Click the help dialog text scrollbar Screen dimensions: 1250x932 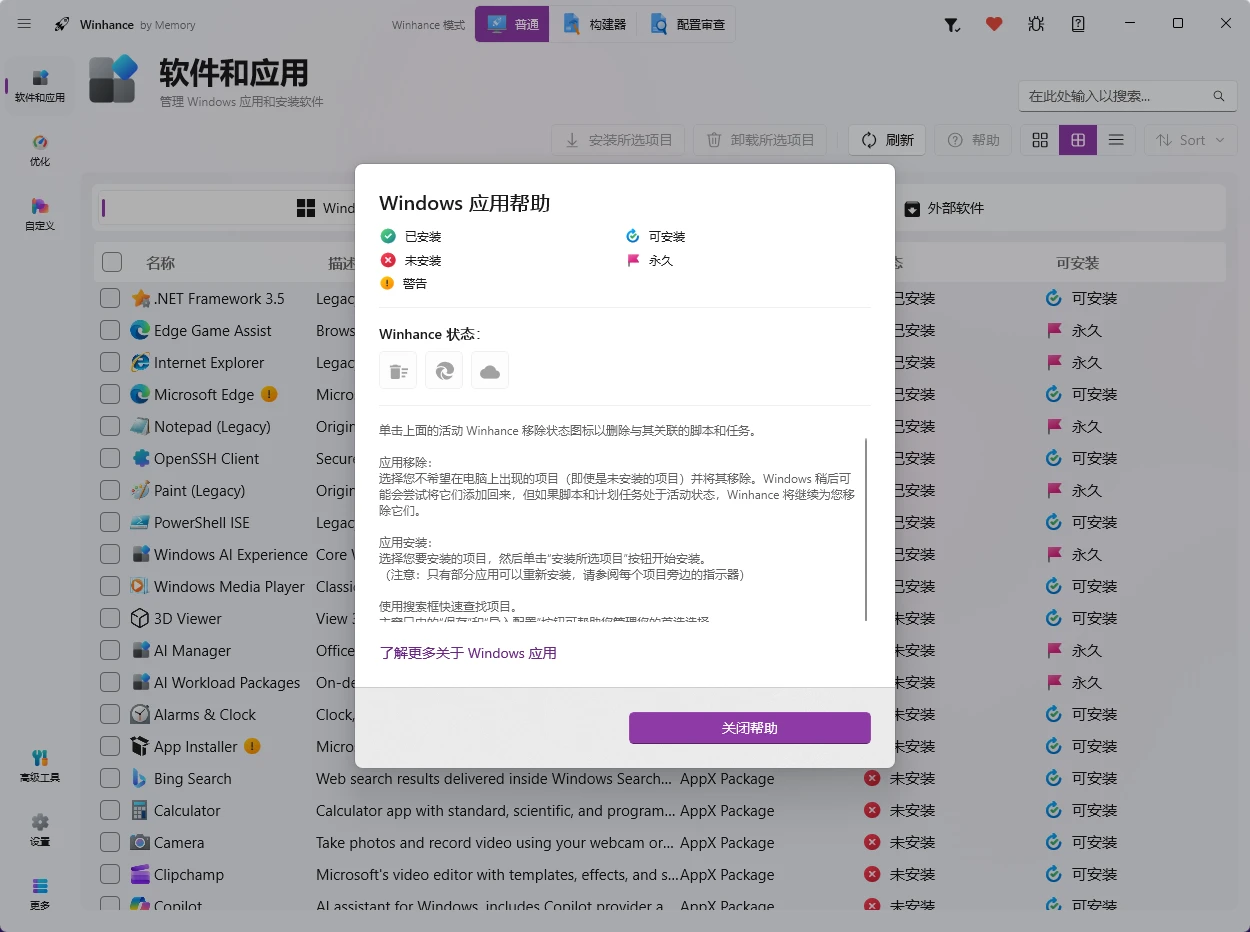866,528
